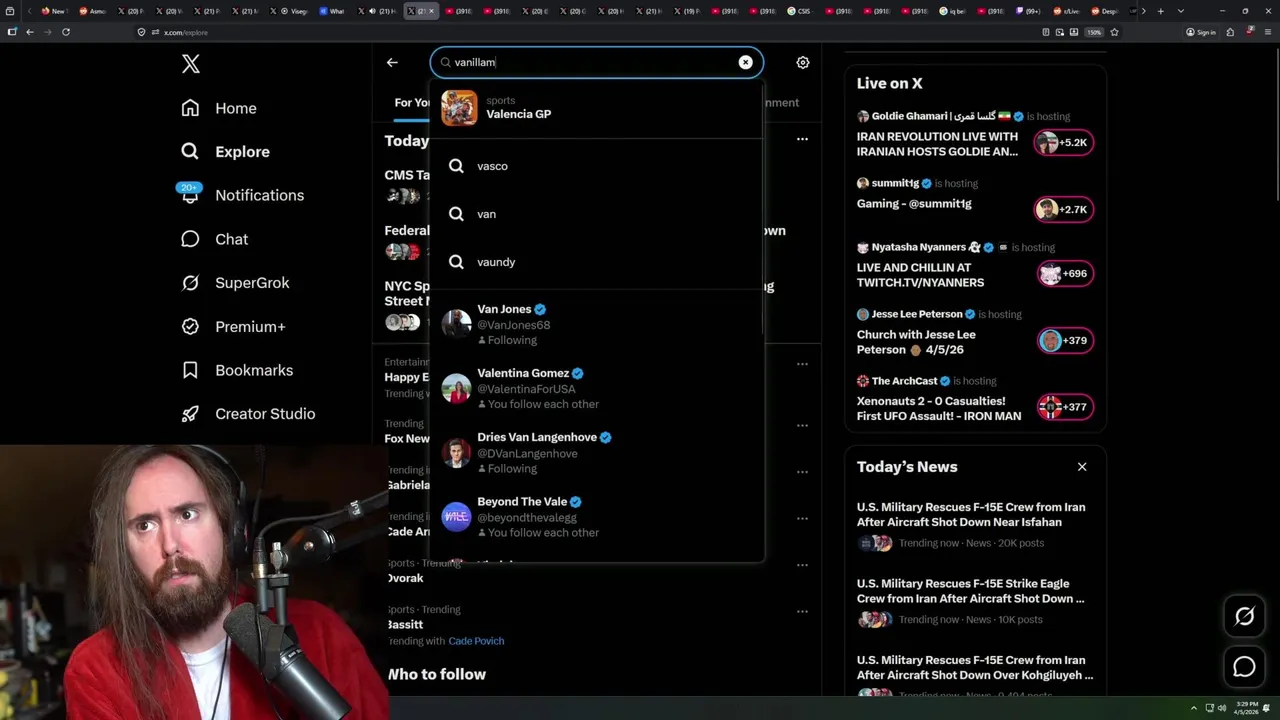Image resolution: width=1280 pixels, height=720 pixels.
Task: Open the Home page
Action: pos(219,108)
